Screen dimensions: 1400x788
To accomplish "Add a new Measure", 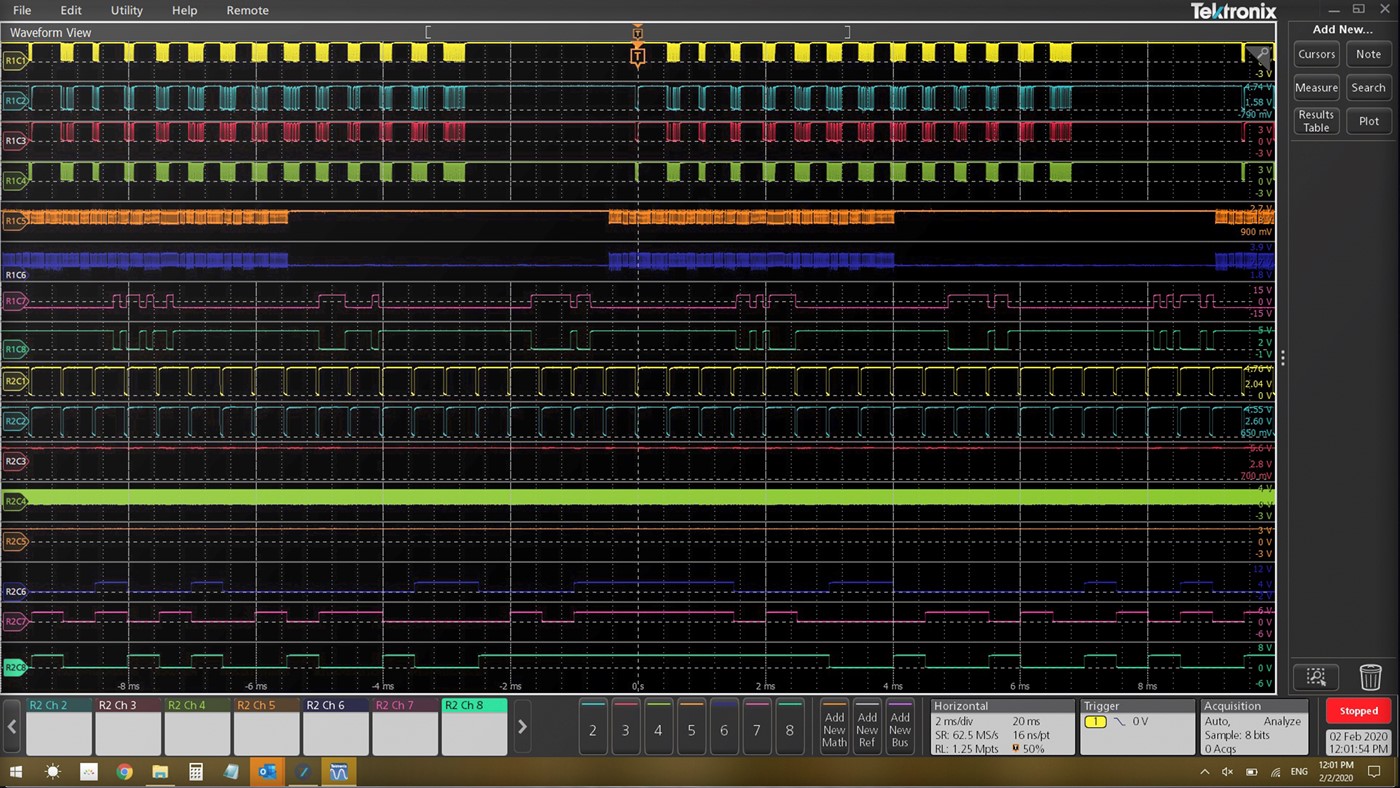I will [1316, 88].
